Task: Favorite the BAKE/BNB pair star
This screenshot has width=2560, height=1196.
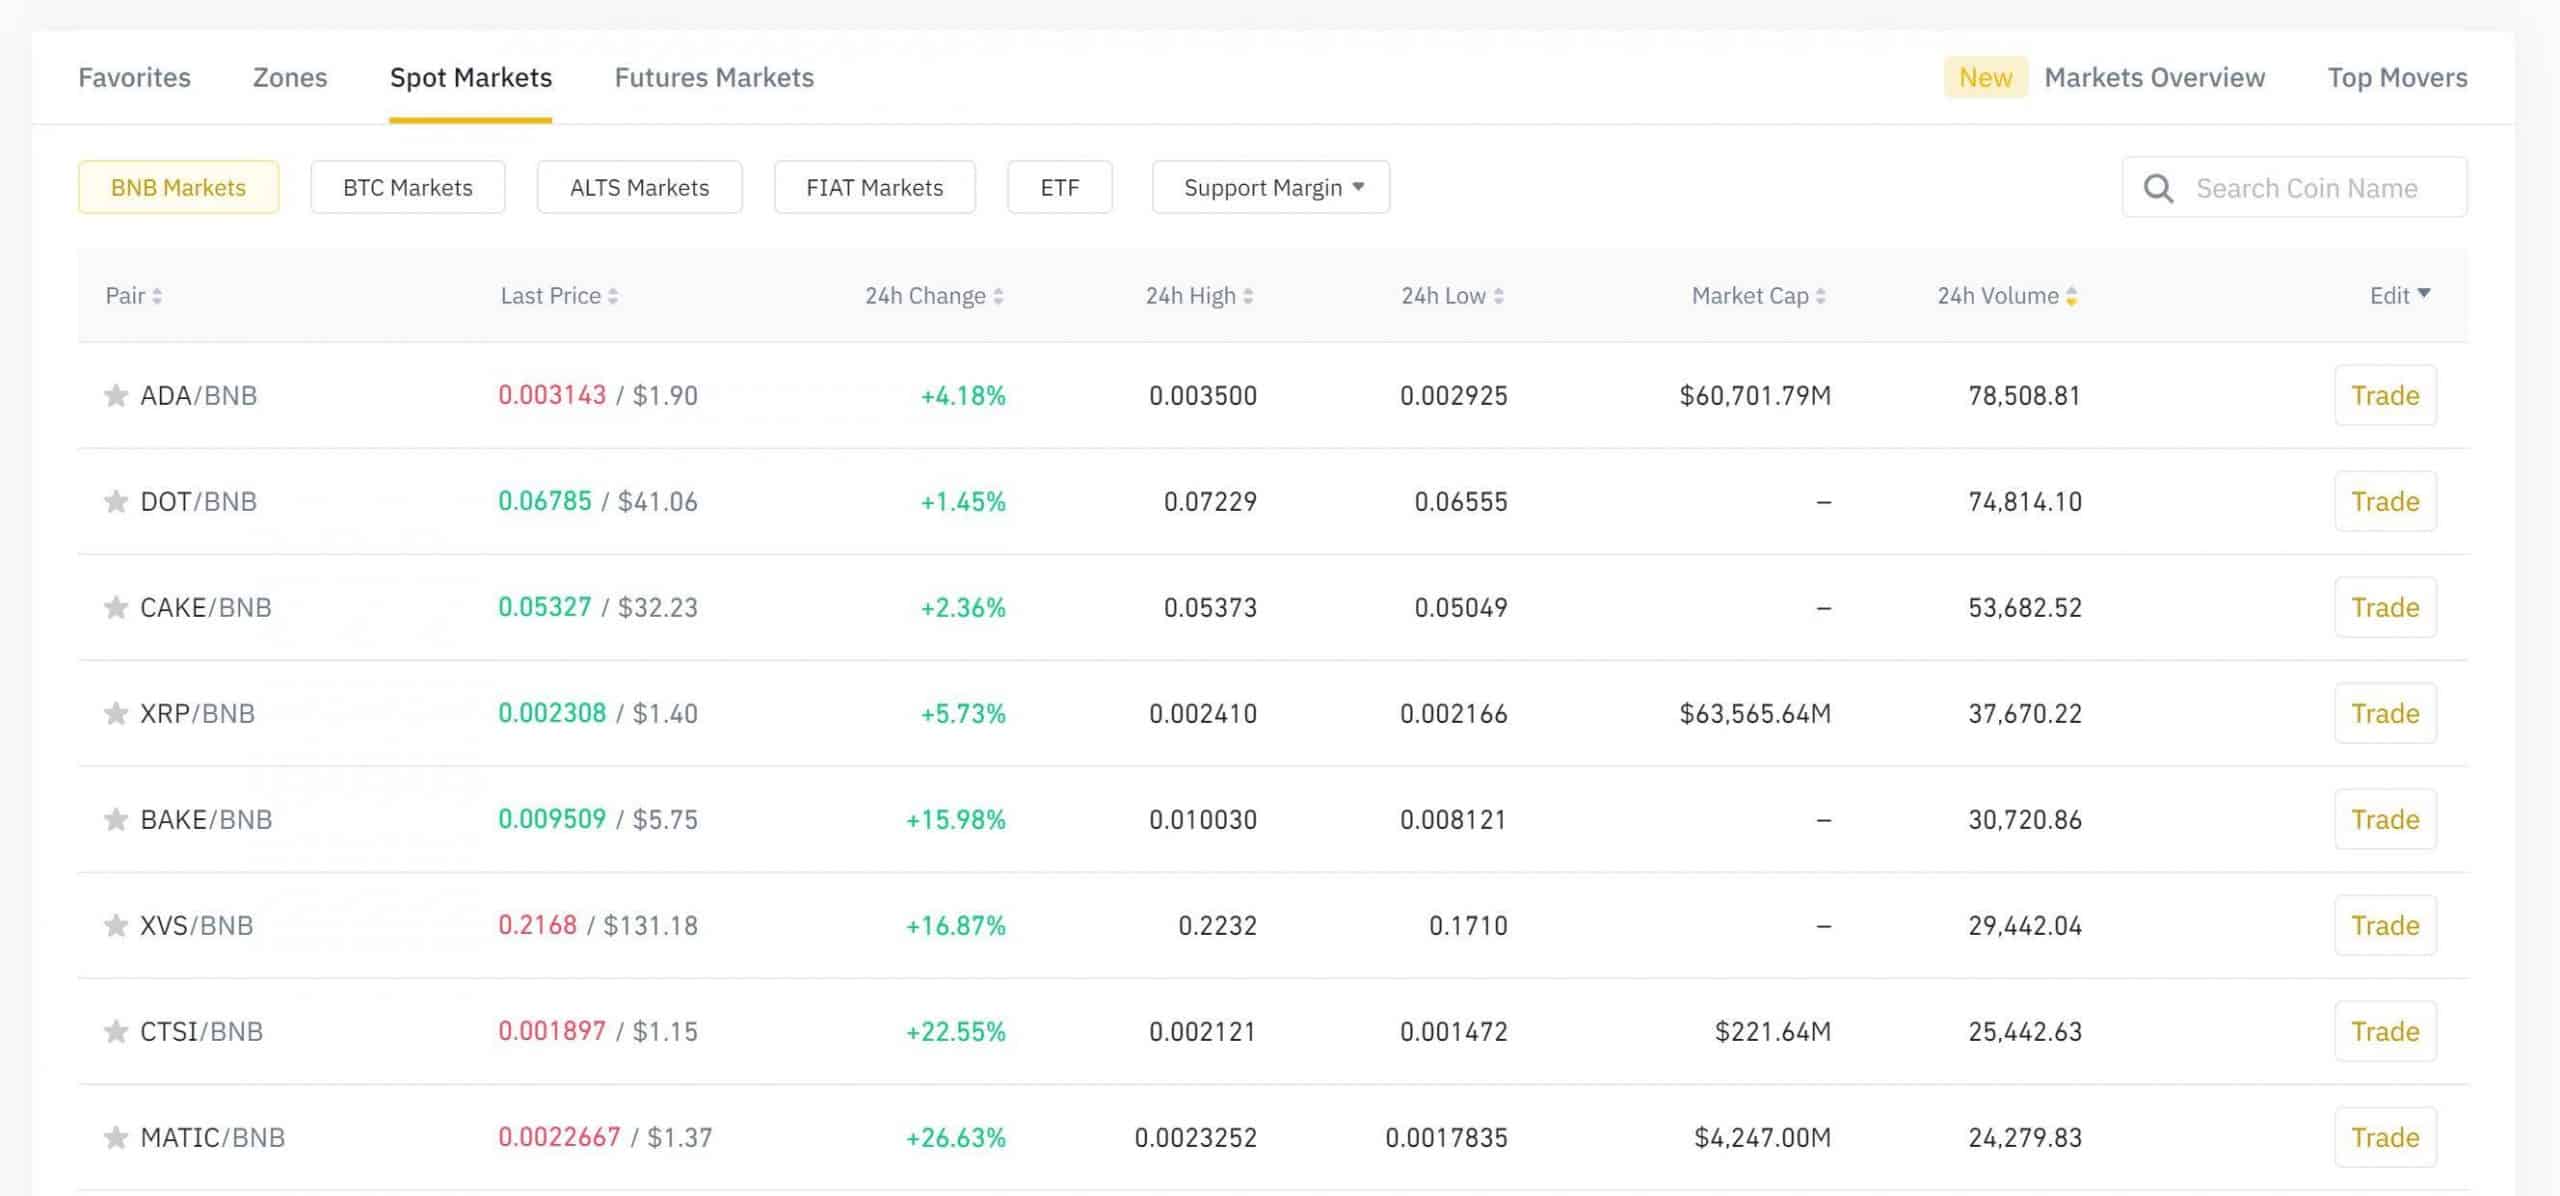Action: [116, 819]
